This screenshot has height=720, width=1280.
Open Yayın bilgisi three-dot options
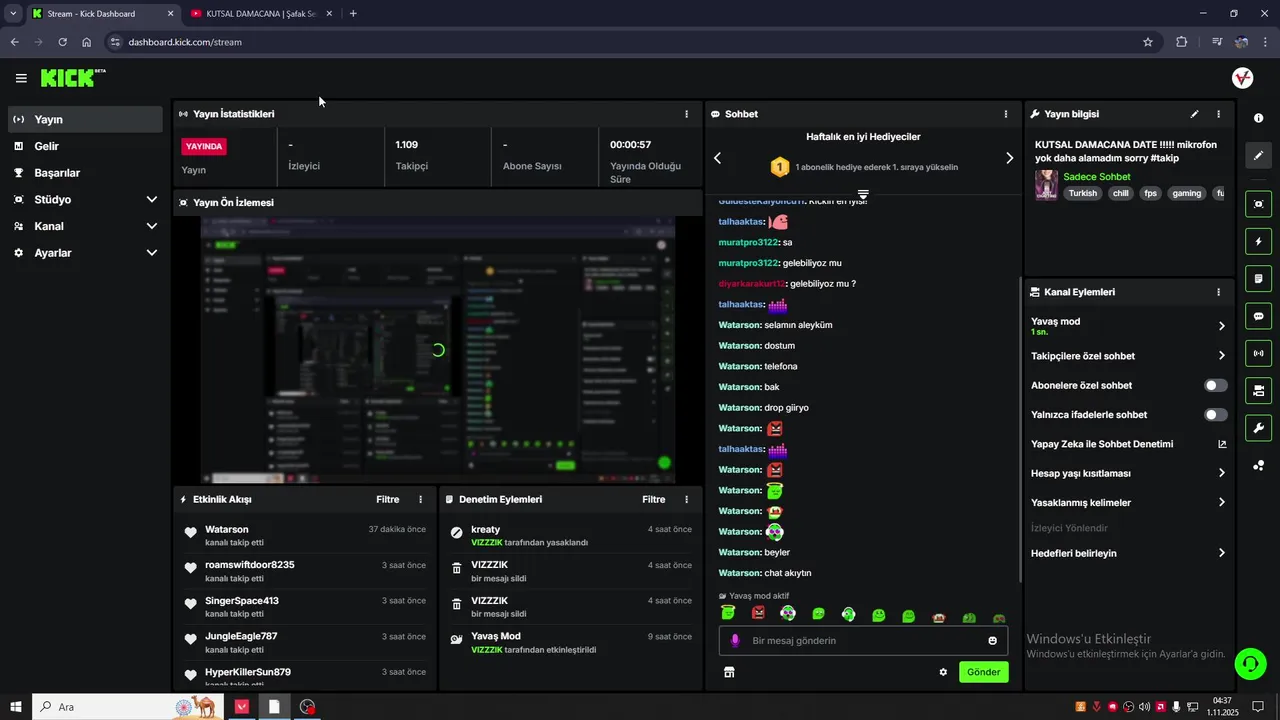click(x=1218, y=114)
